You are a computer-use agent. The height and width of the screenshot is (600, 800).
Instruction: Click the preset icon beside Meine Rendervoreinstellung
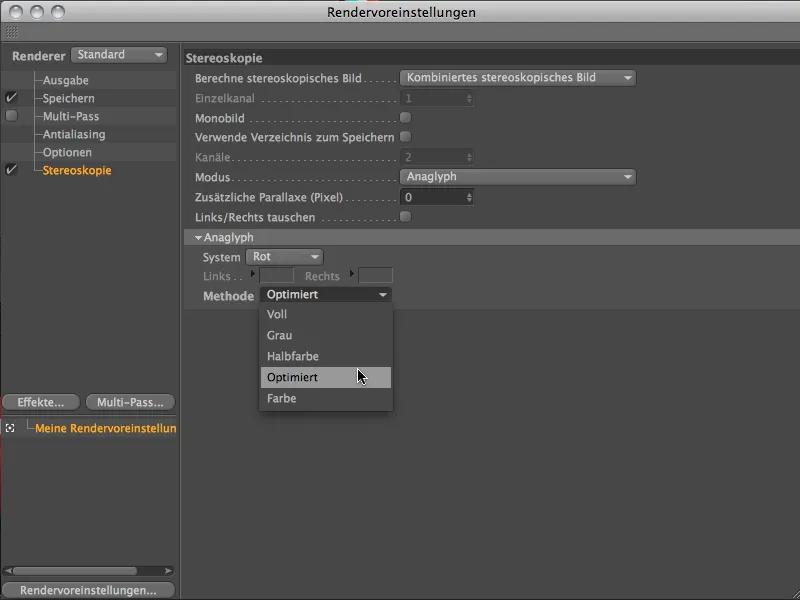coord(10,428)
